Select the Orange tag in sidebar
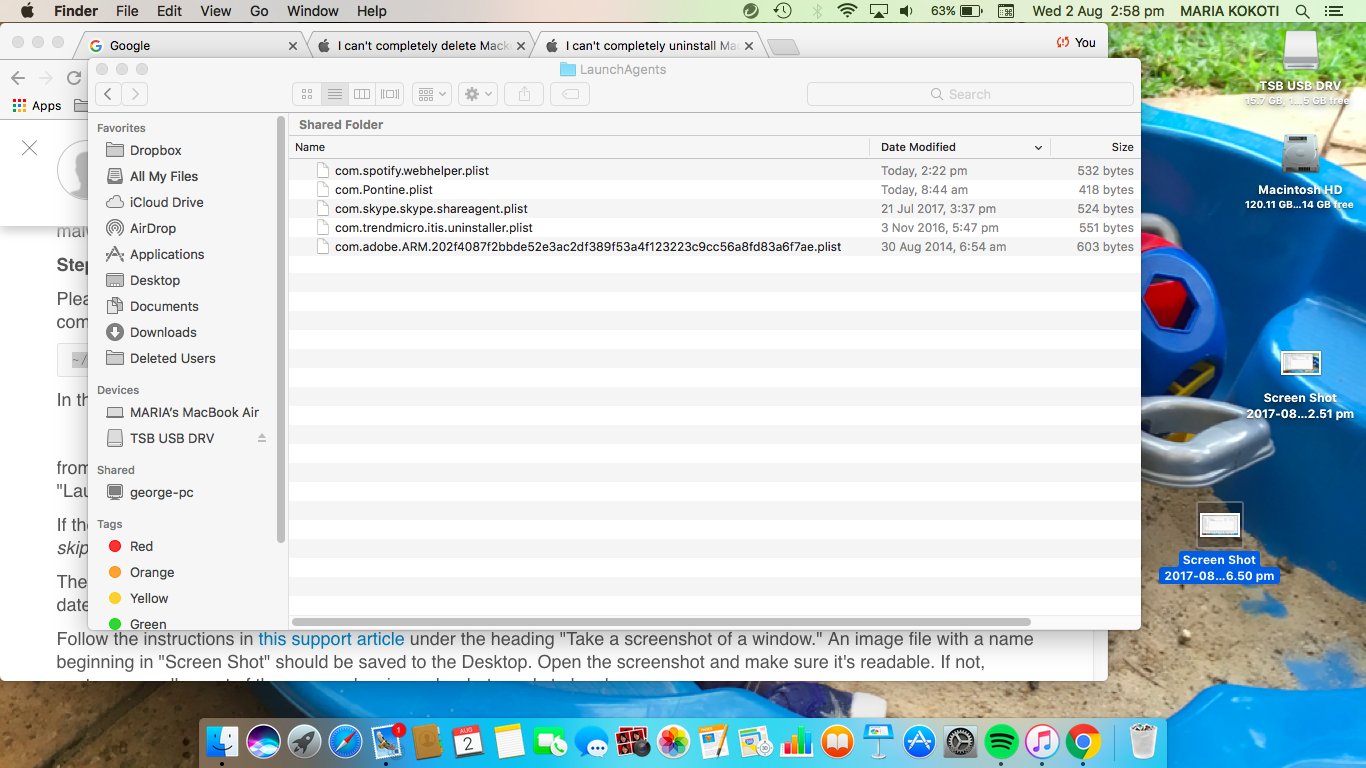1366x768 pixels. point(152,572)
